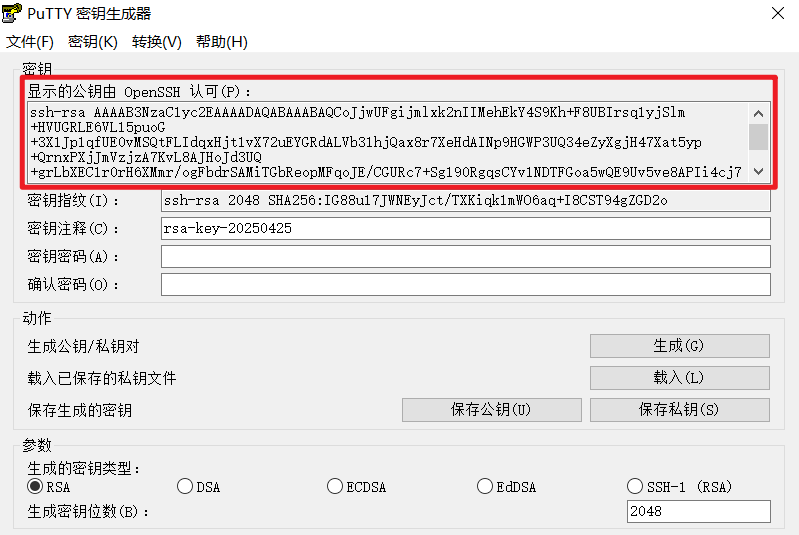Click the 保存私钥(S) button
This screenshot has width=799, height=535.
680,410
